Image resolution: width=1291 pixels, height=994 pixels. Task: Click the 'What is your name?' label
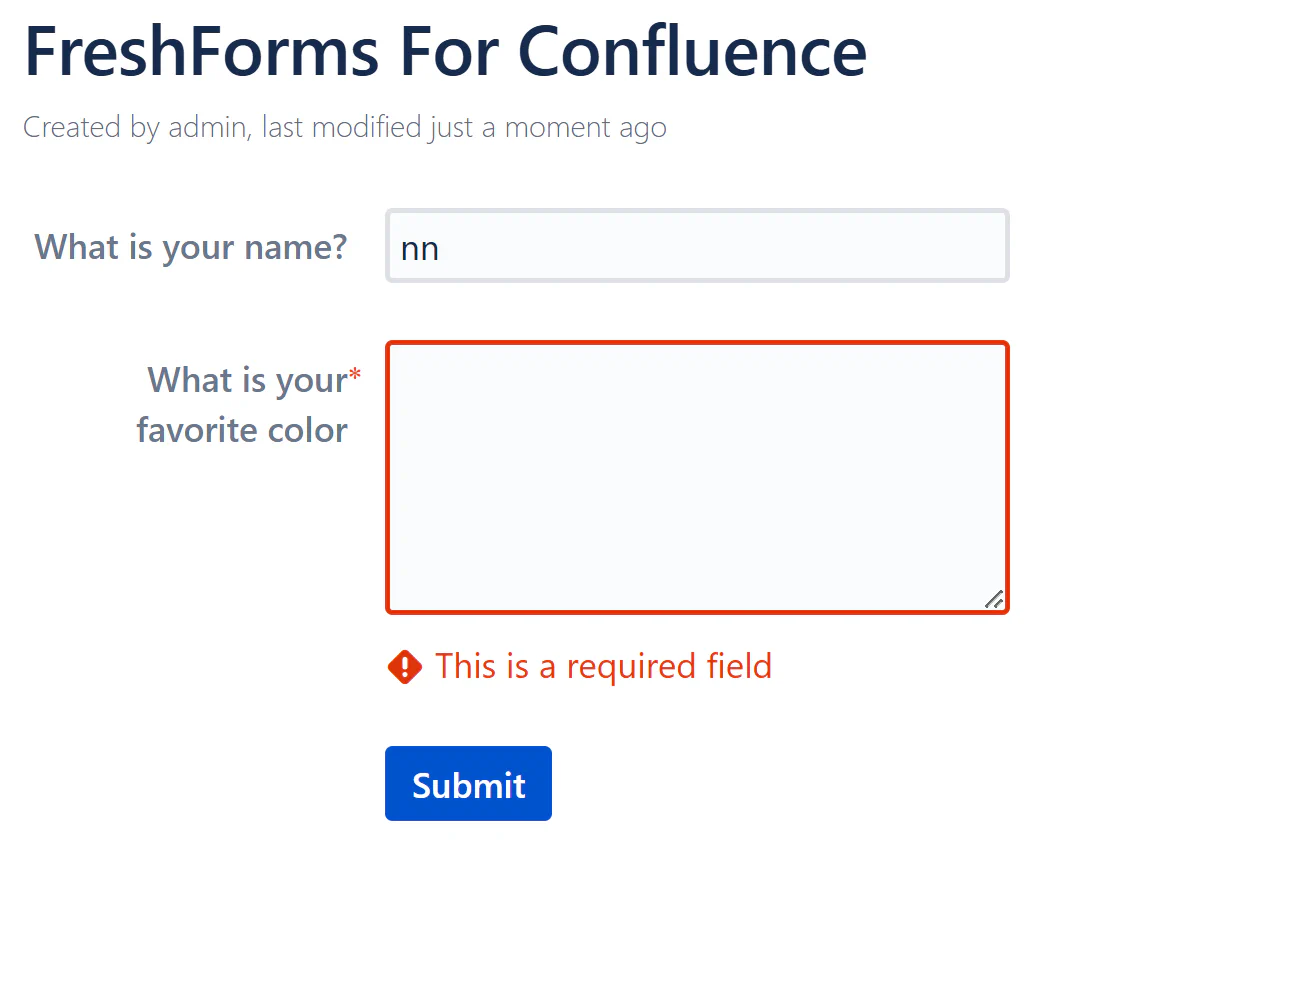191,247
